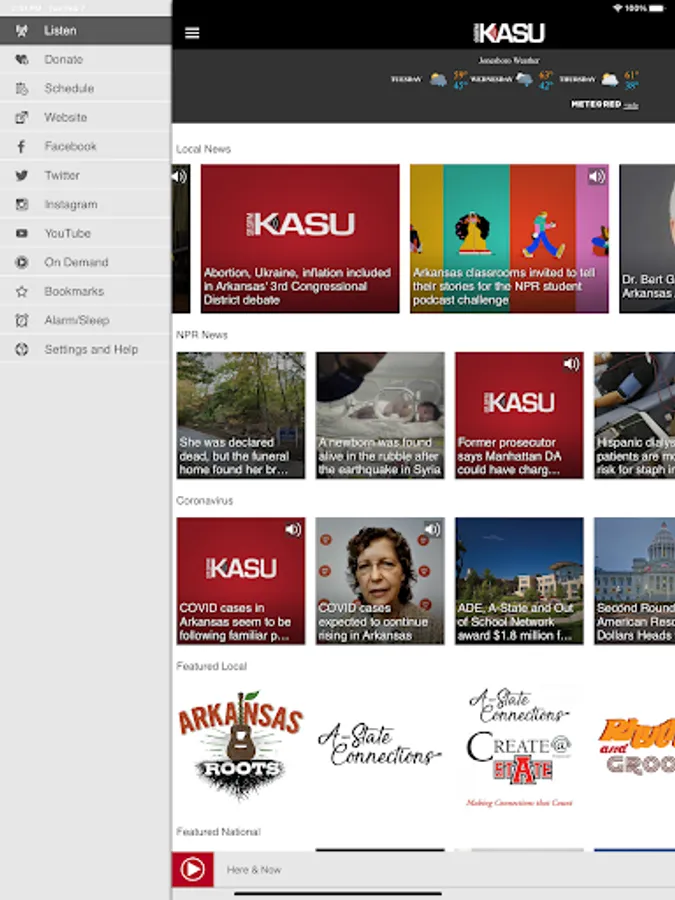675x900 pixels.
Task: Tap the Instagram camera icon
Action: (22, 204)
